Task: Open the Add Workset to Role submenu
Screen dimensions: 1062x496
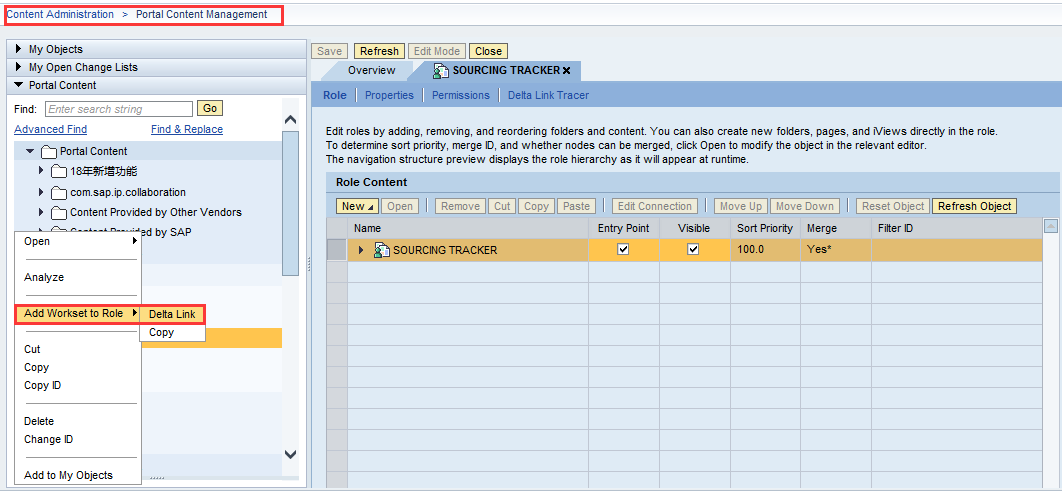Action: click(x=78, y=313)
